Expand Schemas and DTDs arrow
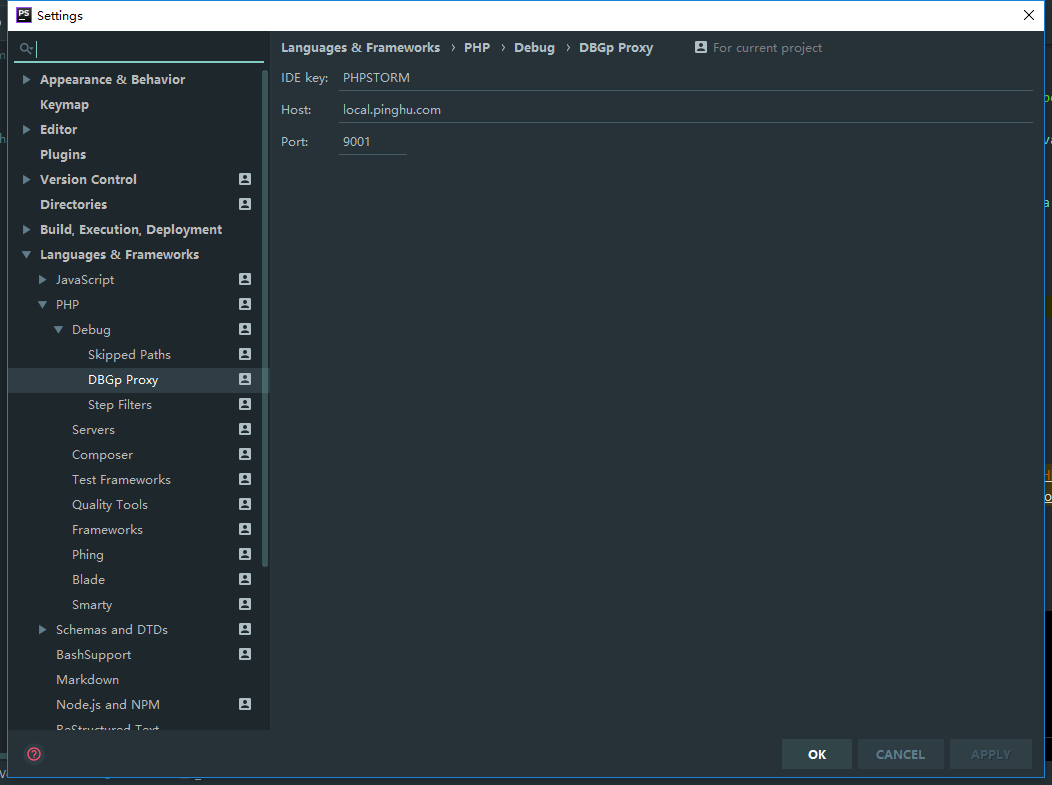The height and width of the screenshot is (785, 1052). tap(42, 629)
